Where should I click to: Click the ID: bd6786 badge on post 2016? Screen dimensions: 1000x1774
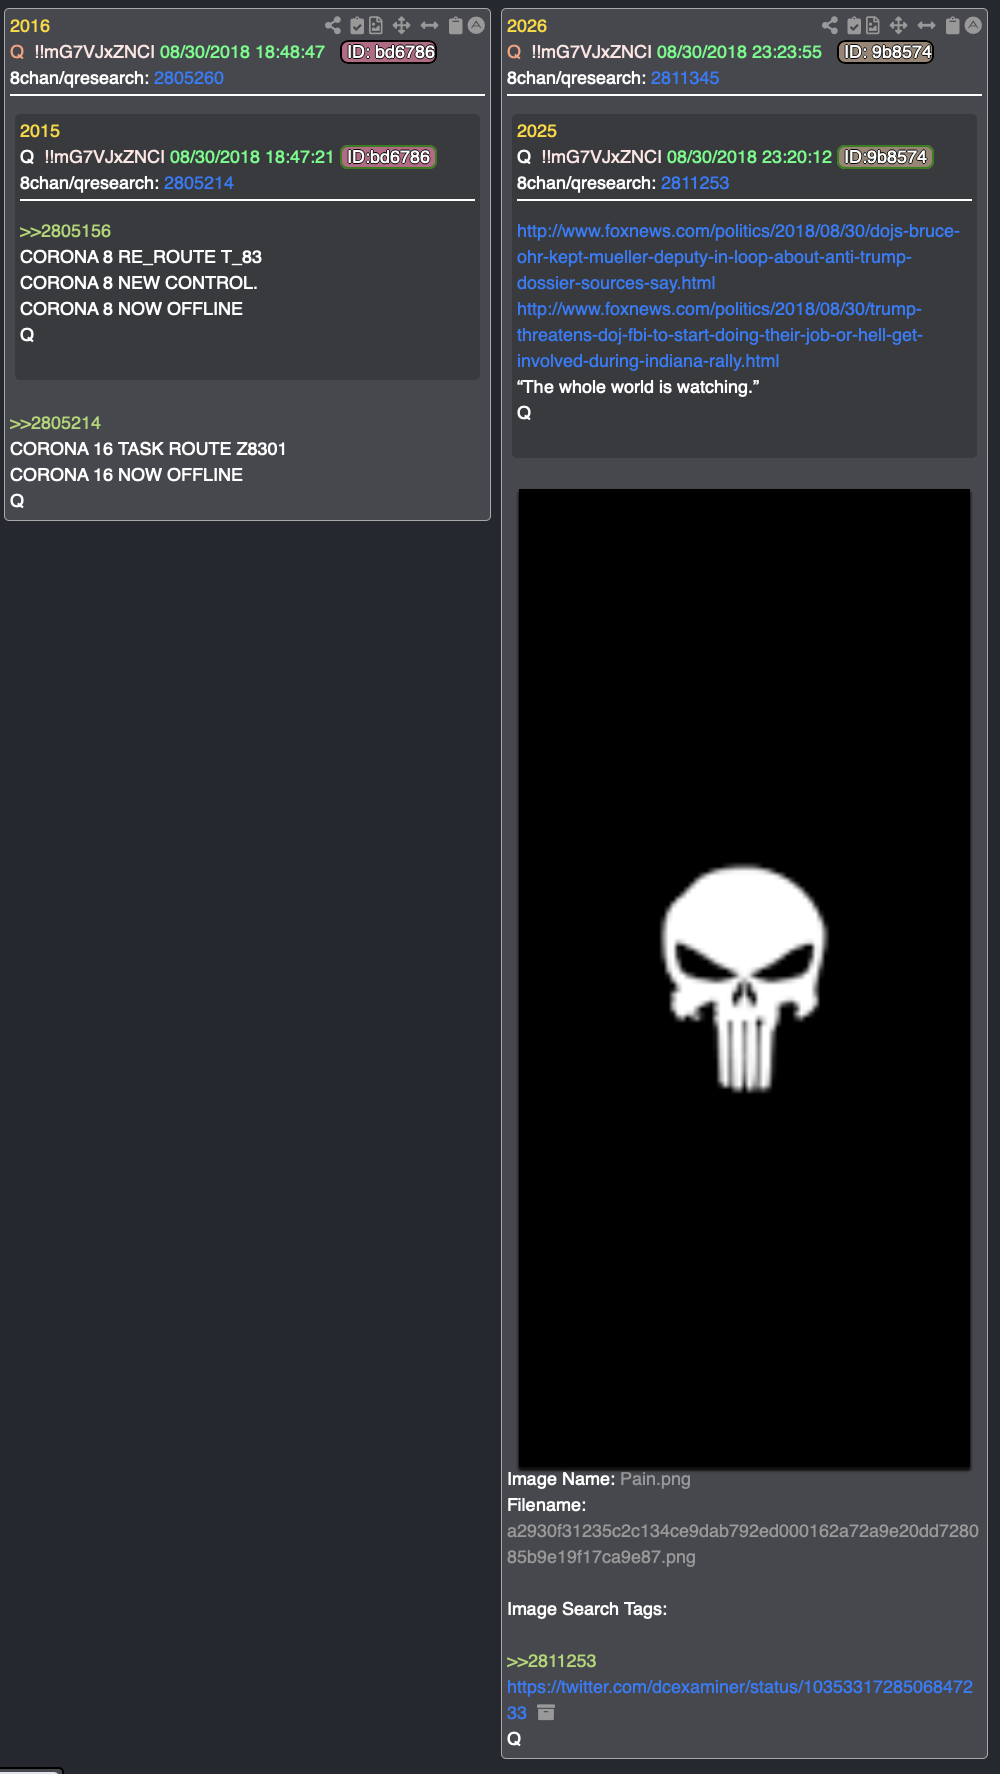point(390,52)
